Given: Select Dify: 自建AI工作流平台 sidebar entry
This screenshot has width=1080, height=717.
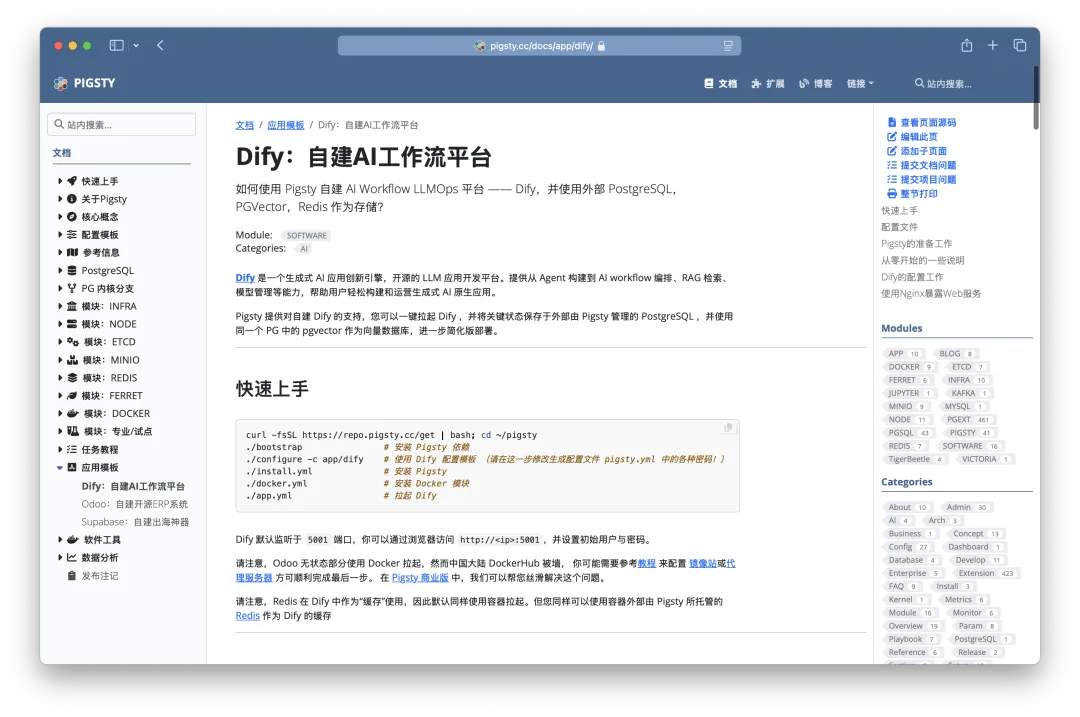Looking at the screenshot, I should 133,486.
